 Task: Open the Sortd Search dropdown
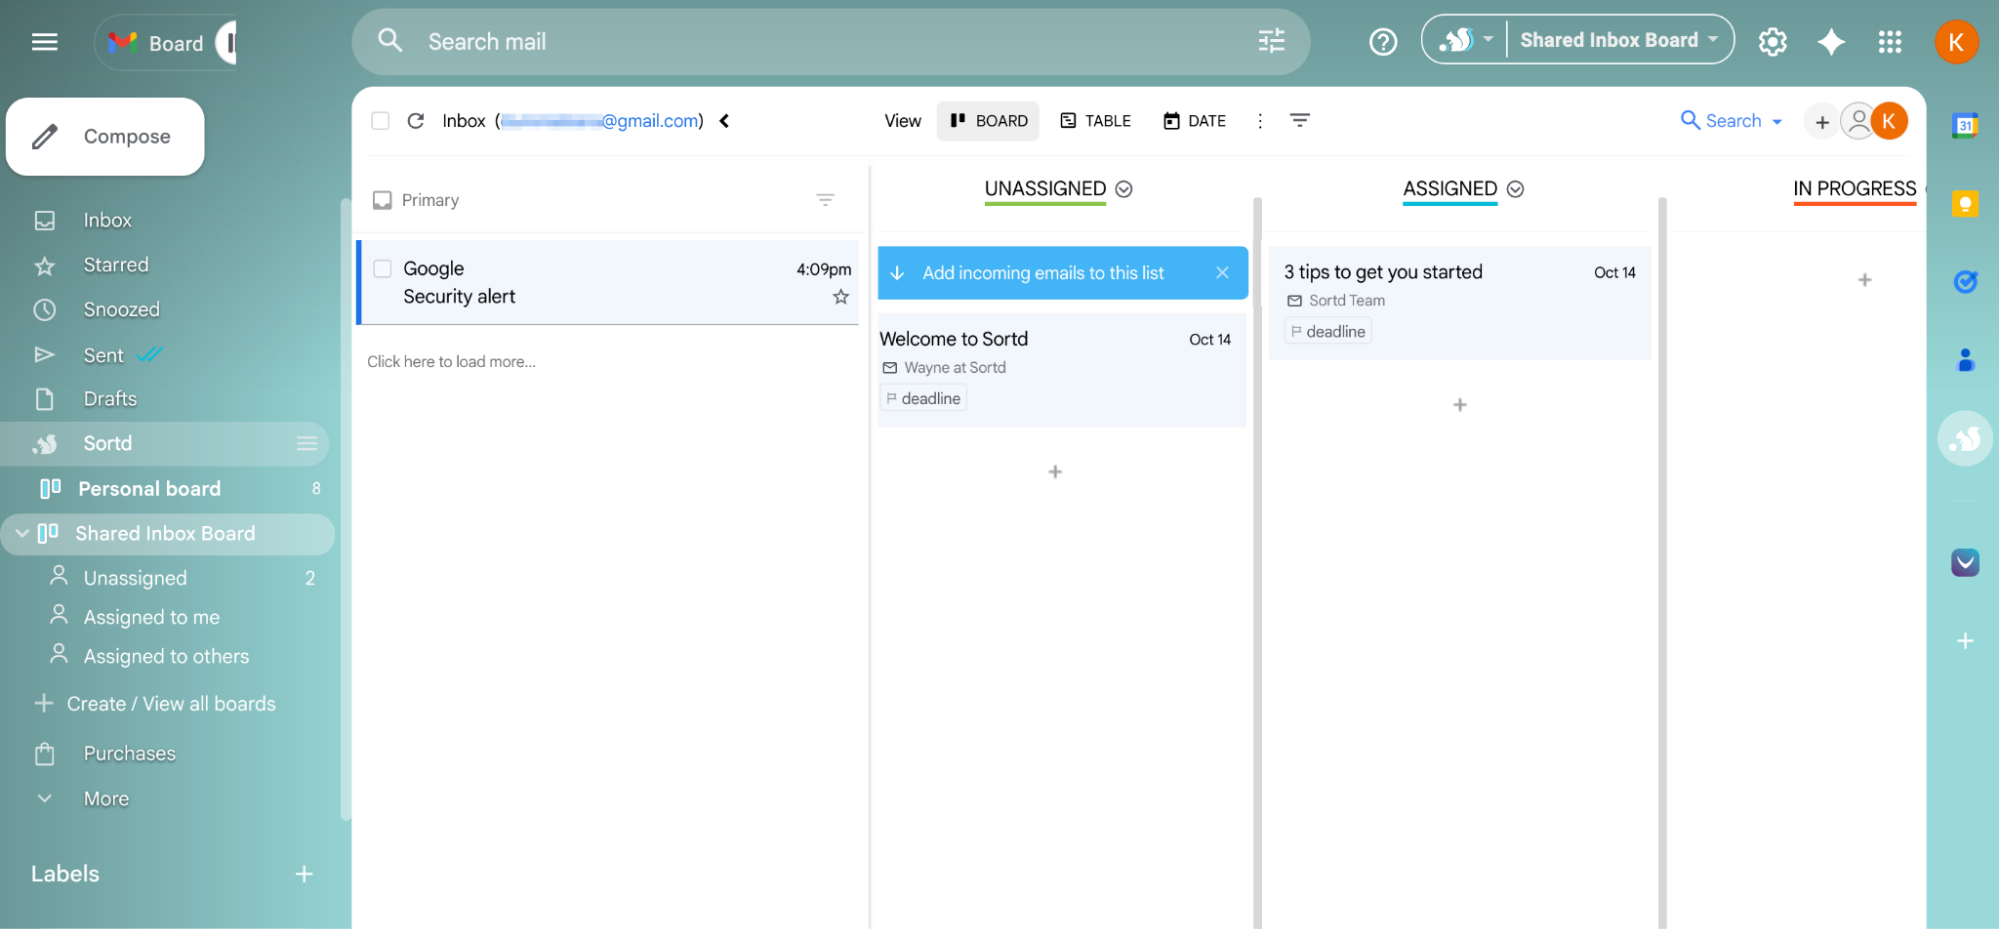point(1731,121)
